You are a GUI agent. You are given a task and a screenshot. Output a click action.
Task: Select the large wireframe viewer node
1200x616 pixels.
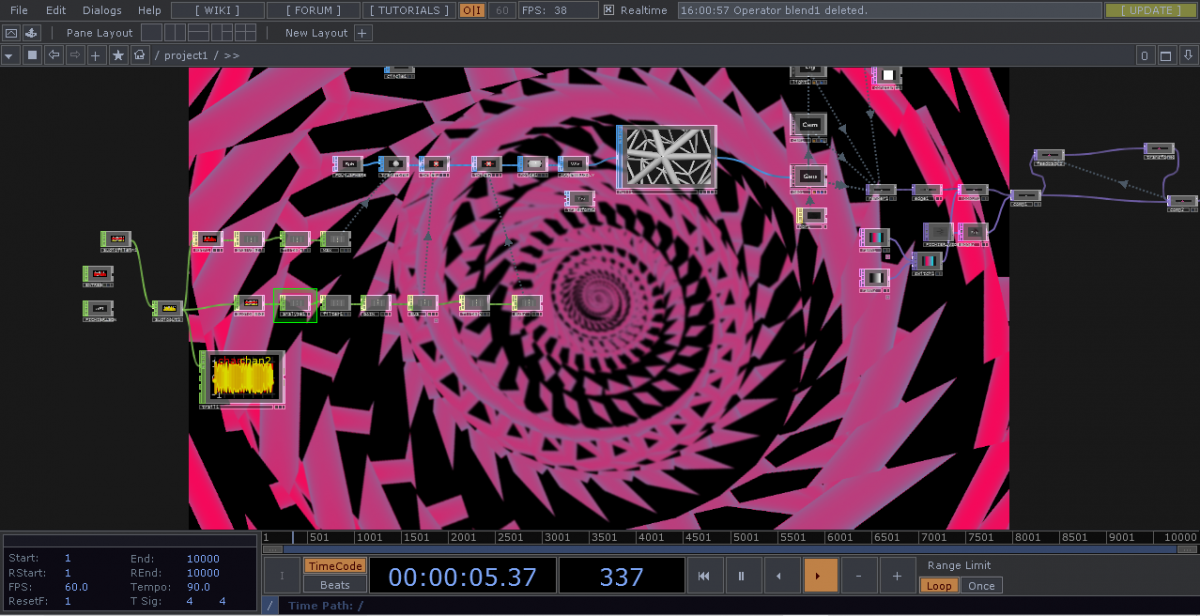pyautogui.click(x=667, y=158)
